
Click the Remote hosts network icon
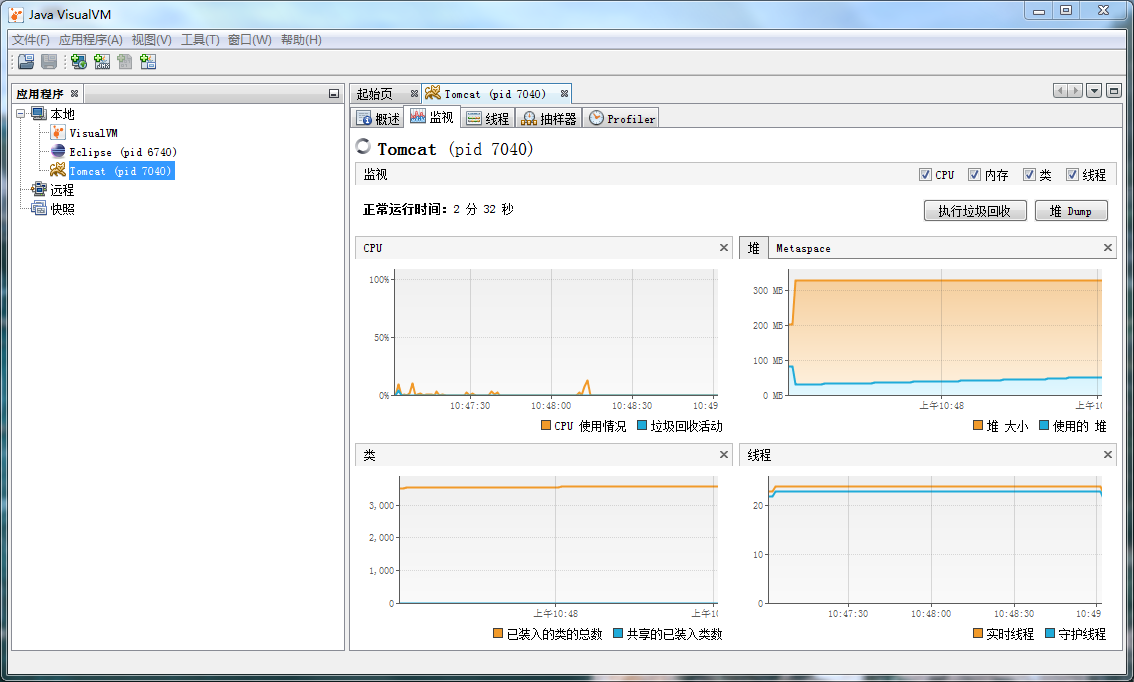click(39, 189)
